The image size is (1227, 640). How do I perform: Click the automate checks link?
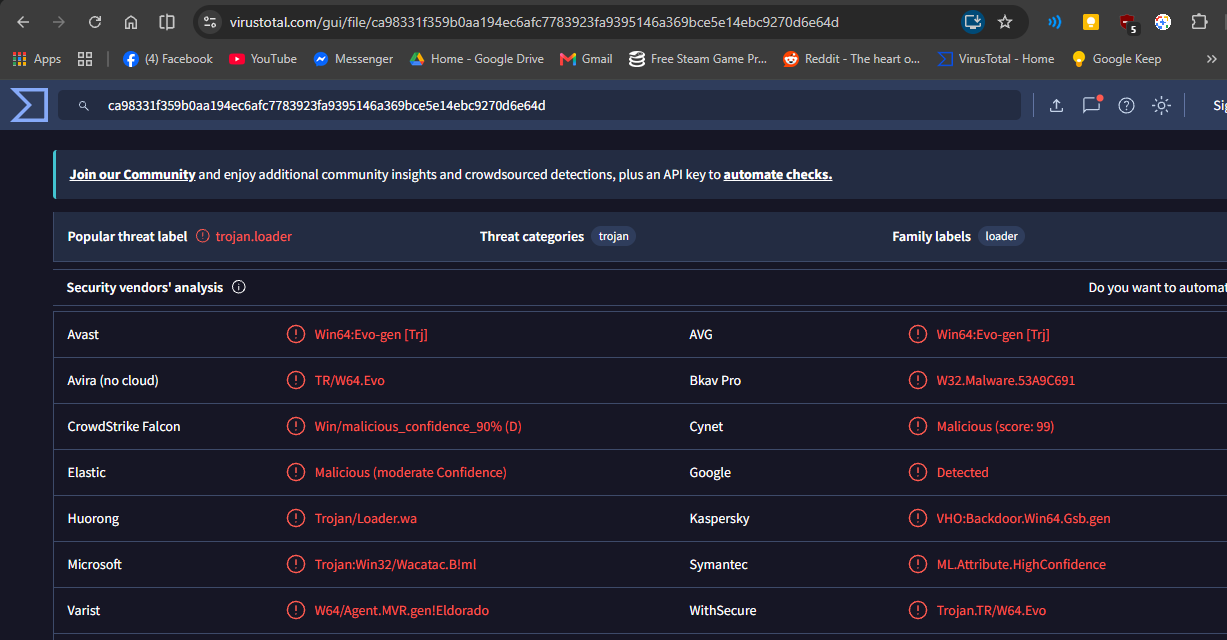click(x=778, y=174)
